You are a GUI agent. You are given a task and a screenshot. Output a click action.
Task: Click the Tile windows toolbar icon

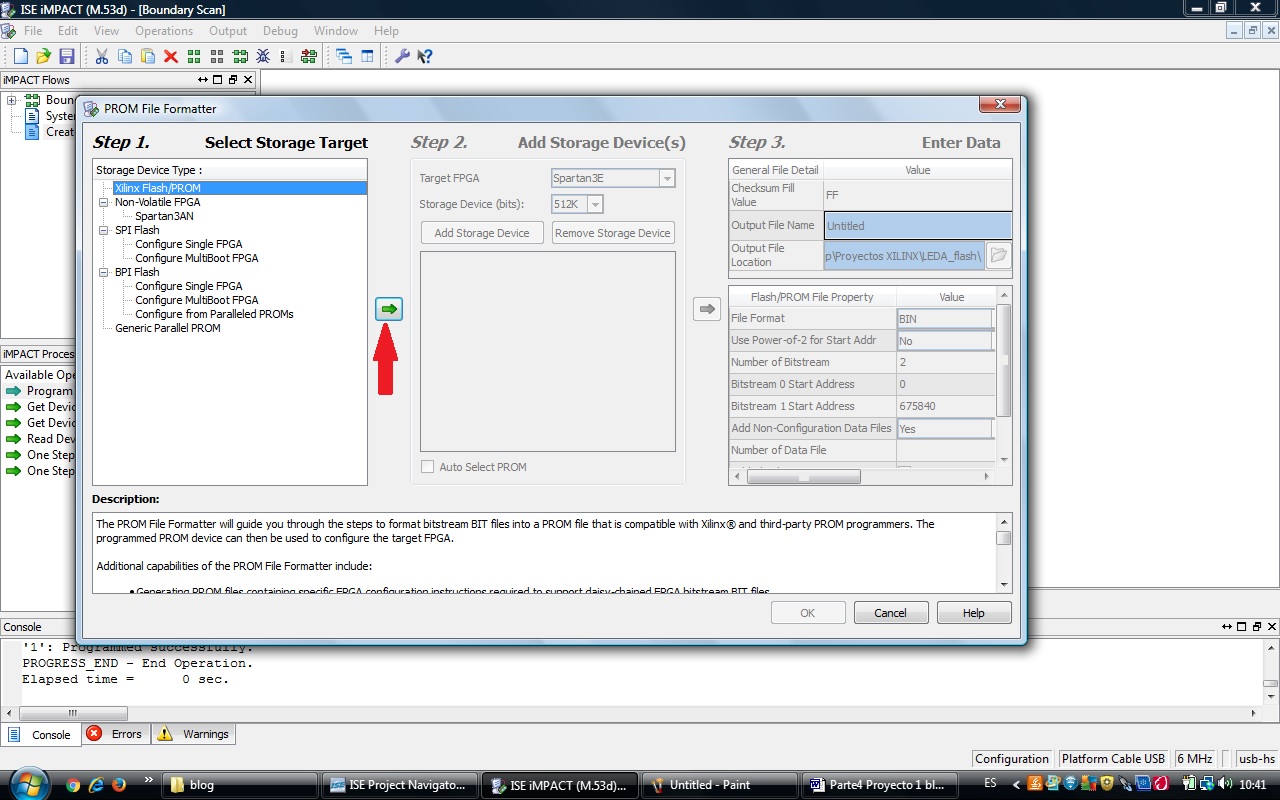367,56
